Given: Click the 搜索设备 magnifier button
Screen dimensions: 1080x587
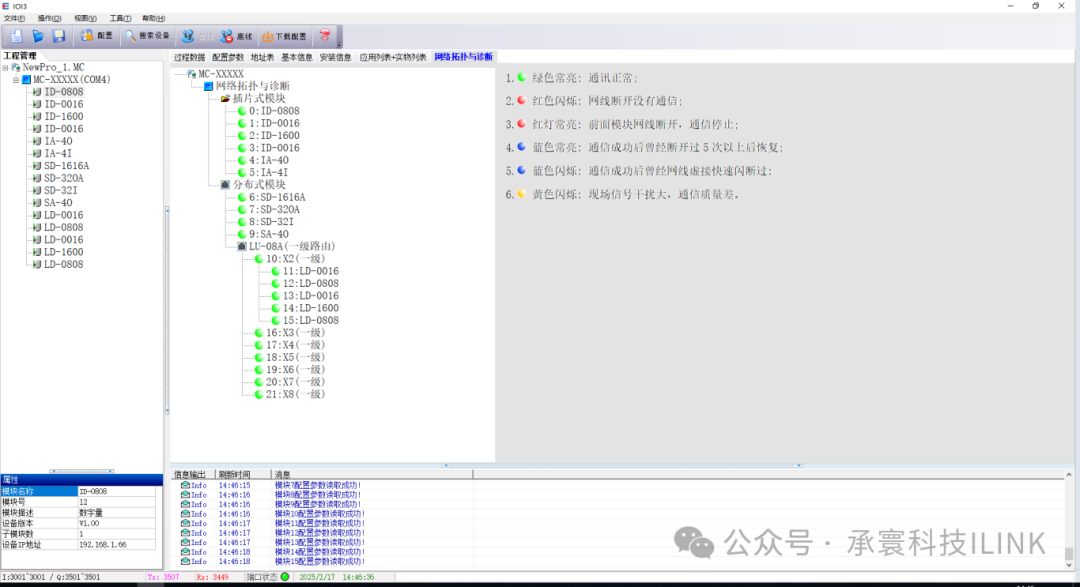Looking at the screenshot, I should click(147, 36).
